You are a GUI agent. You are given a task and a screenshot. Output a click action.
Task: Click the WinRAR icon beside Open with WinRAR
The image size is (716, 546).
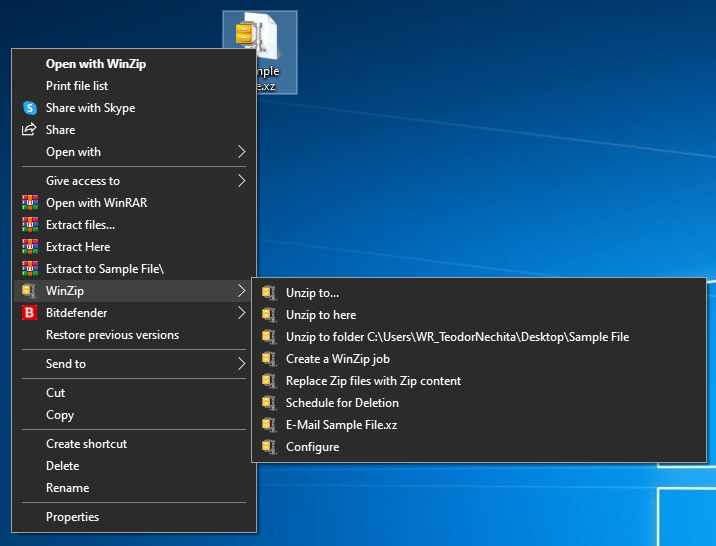[x=29, y=203]
